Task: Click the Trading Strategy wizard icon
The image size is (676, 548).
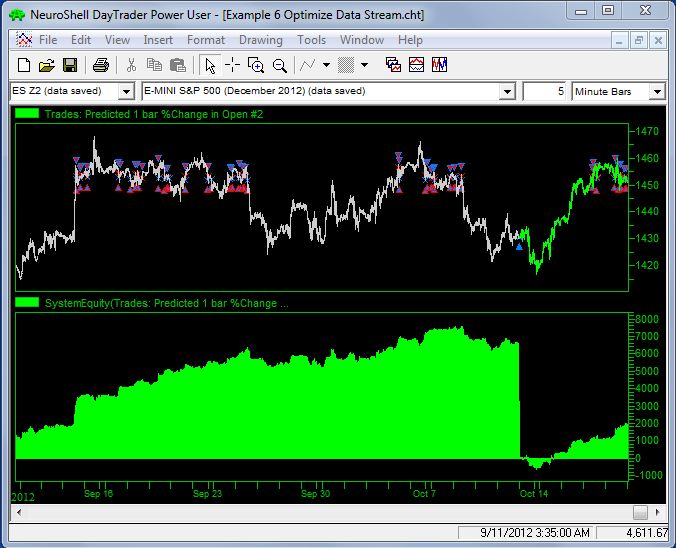Action: click(439, 65)
